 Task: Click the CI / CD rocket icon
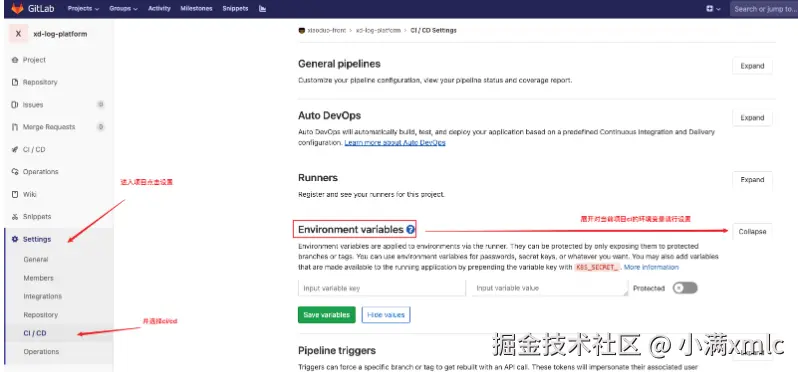(x=15, y=150)
